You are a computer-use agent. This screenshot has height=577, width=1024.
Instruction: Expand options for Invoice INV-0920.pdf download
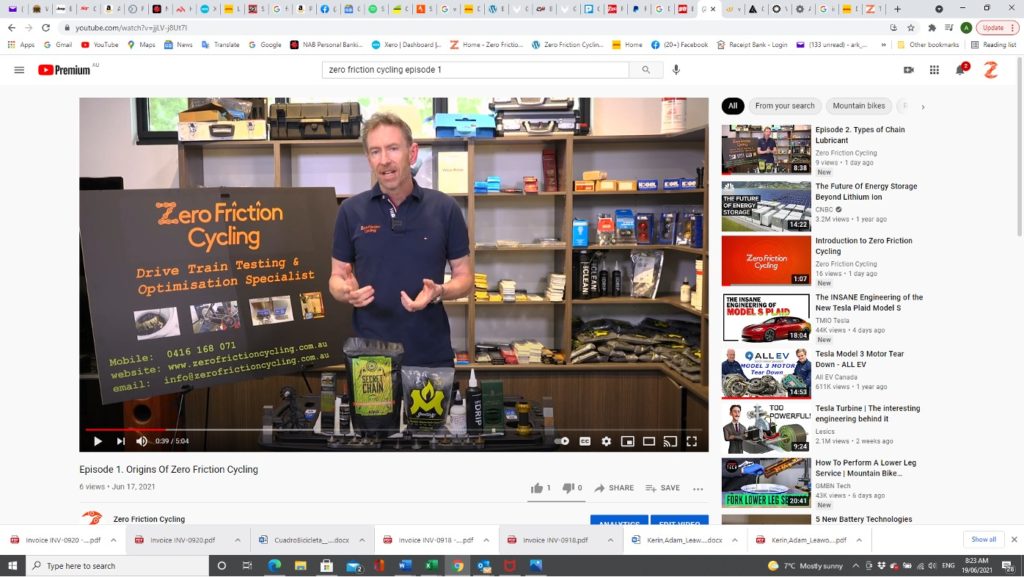click(x=238, y=540)
